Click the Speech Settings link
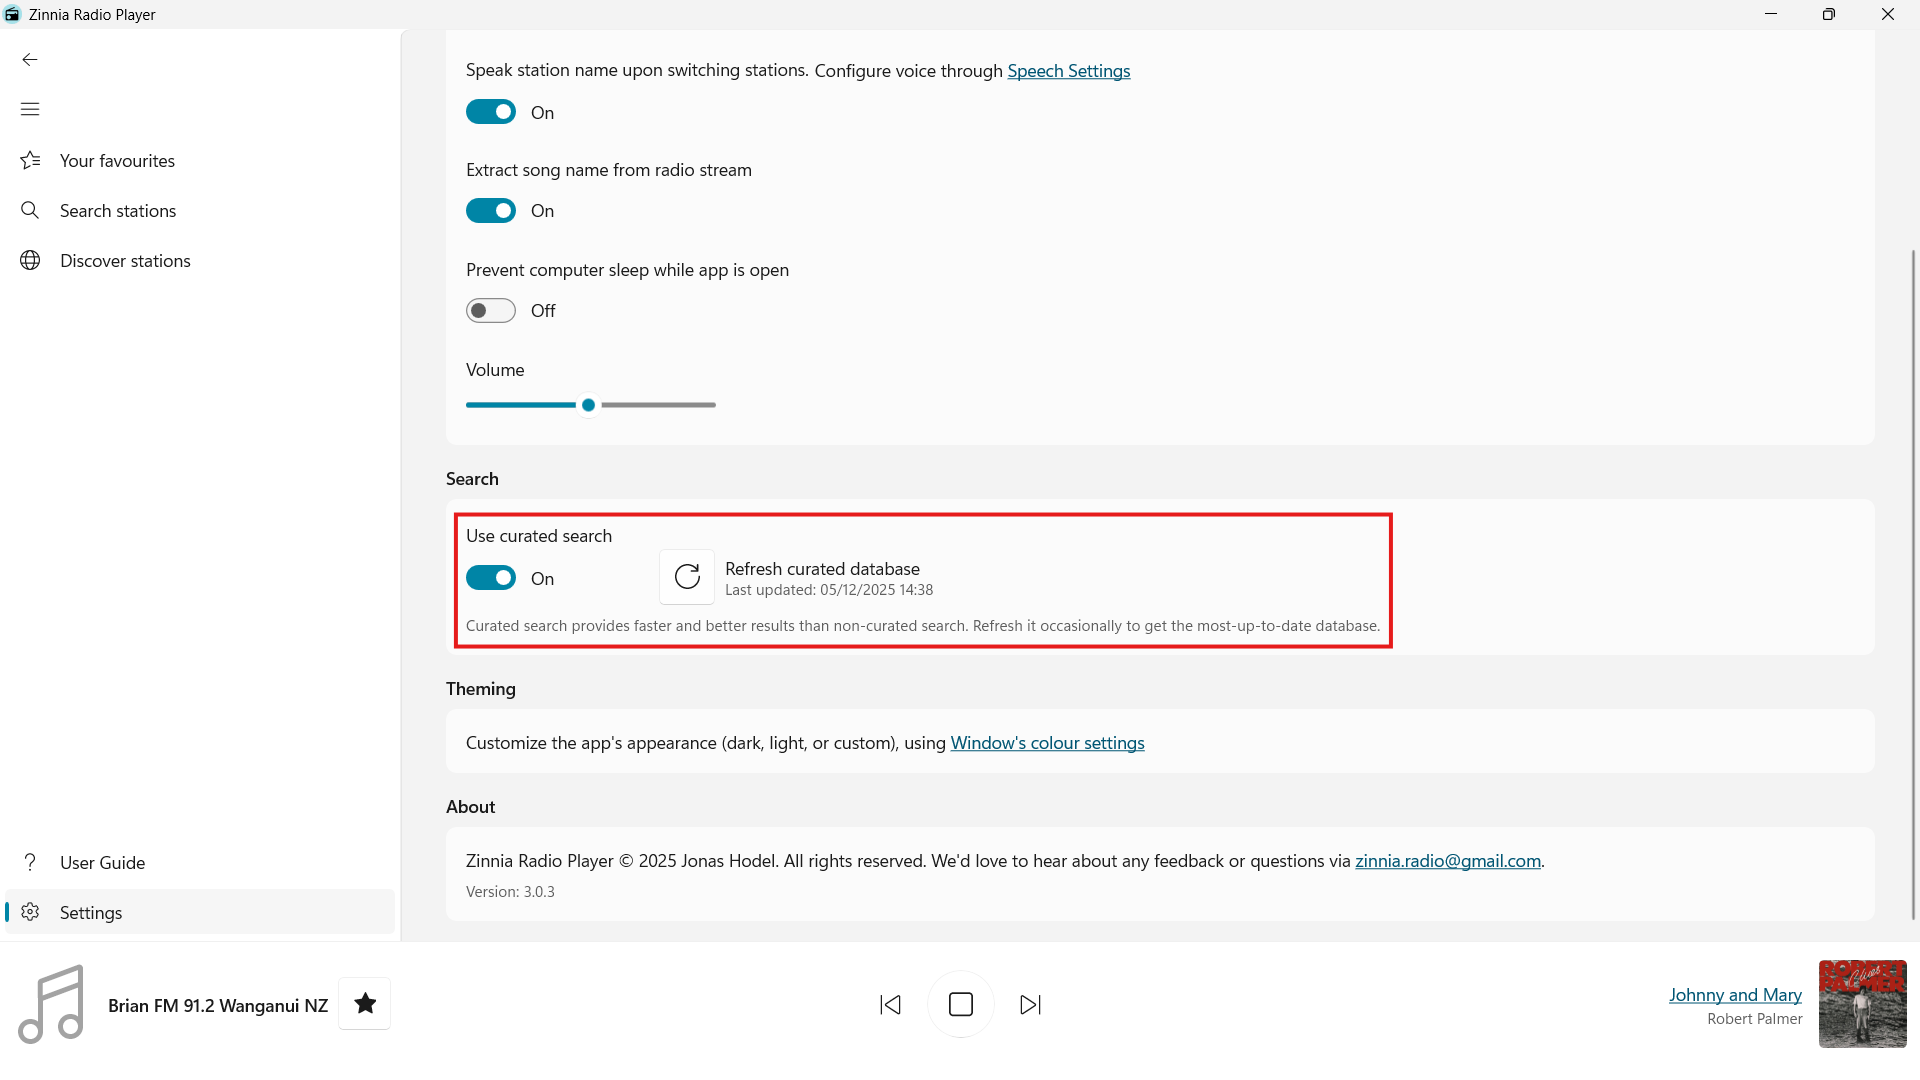The width and height of the screenshot is (1920, 1080). [1069, 71]
